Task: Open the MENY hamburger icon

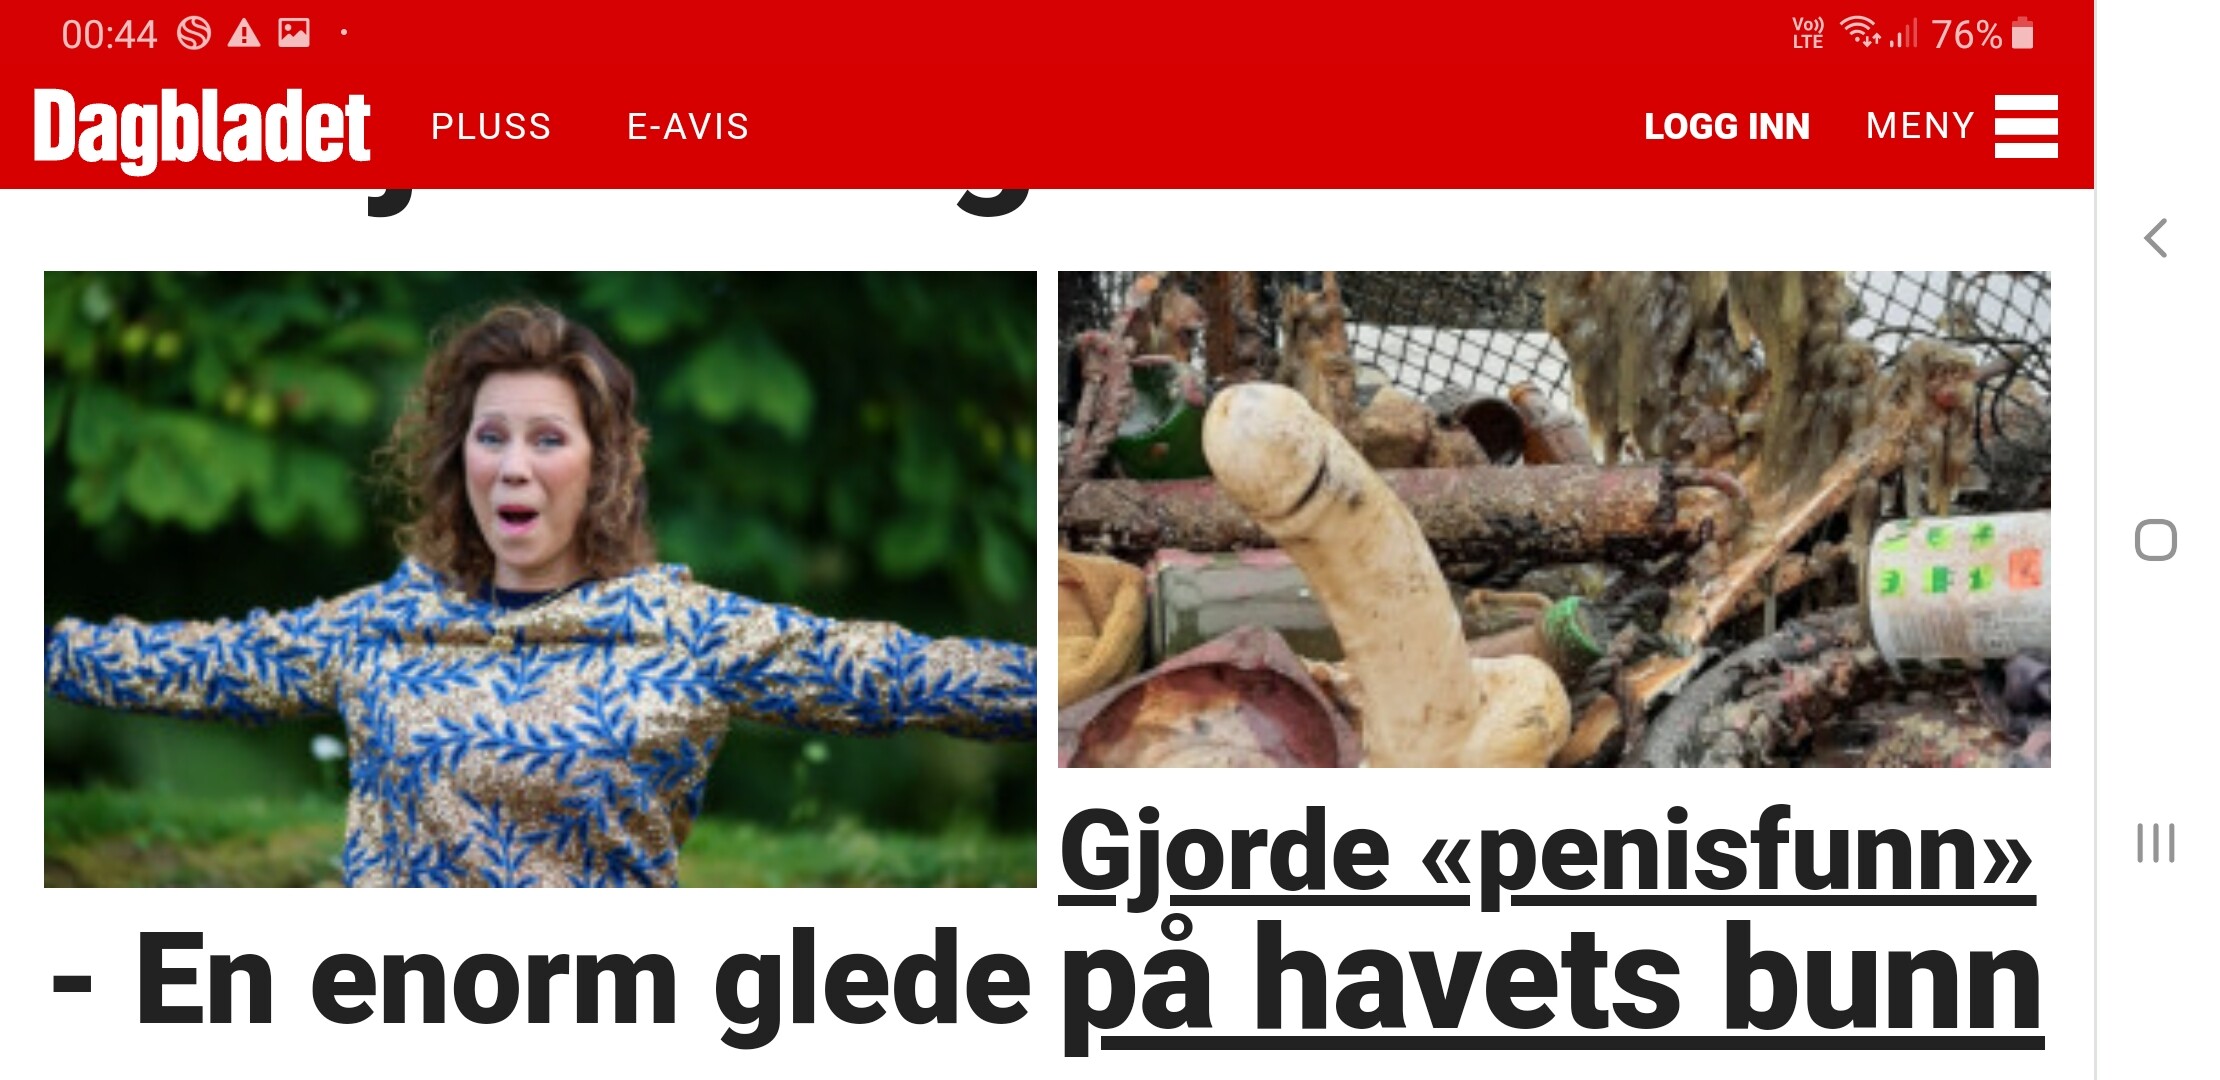Action: [x=2026, y=126]
